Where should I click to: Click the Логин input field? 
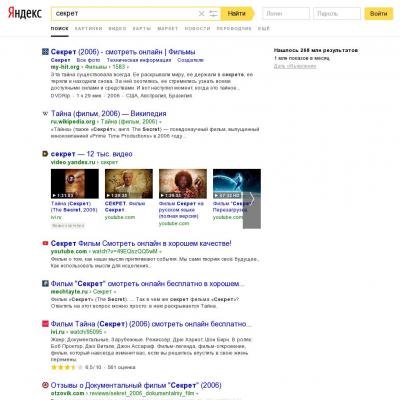coord(286,14)
